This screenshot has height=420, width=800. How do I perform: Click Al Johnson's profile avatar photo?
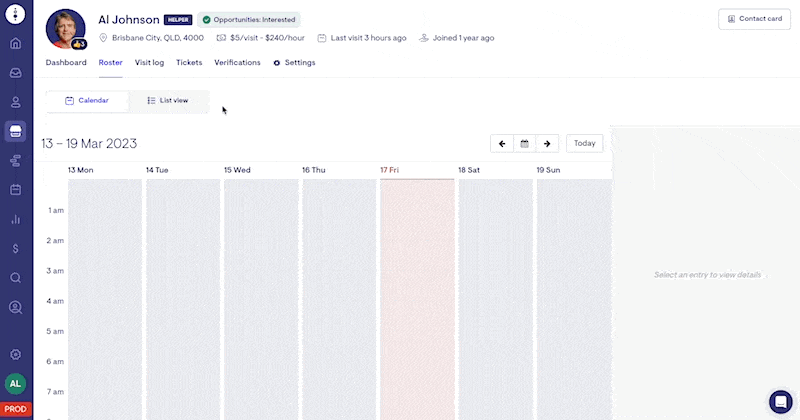pyautogui.click(x=66, y=28)
